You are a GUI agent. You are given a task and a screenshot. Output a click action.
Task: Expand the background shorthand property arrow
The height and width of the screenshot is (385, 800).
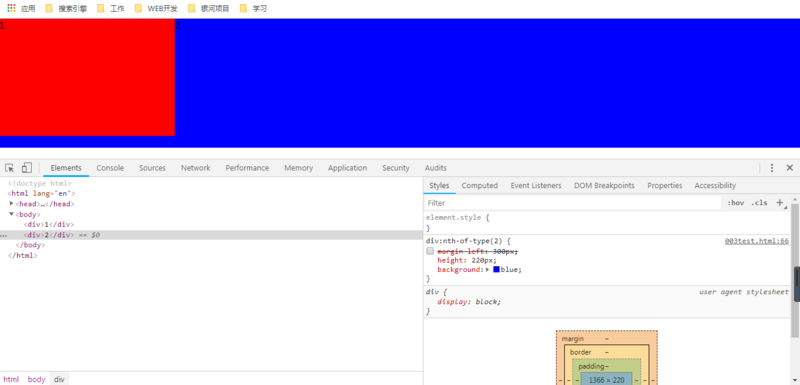pyautogui.click(x=488, y=269)
